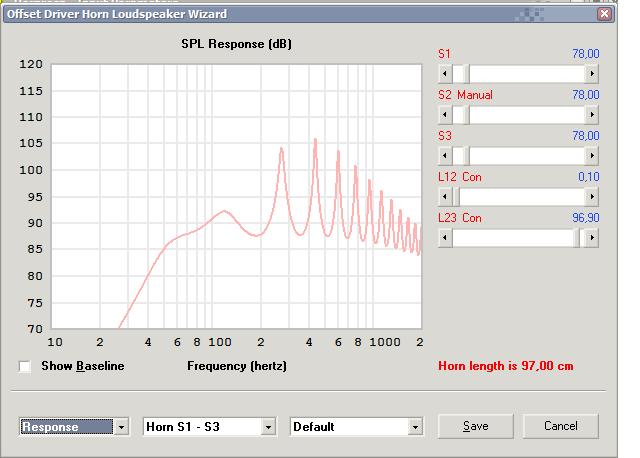
Task: Click the S1 slider right arrow
Action: click(x=592, y=74)
